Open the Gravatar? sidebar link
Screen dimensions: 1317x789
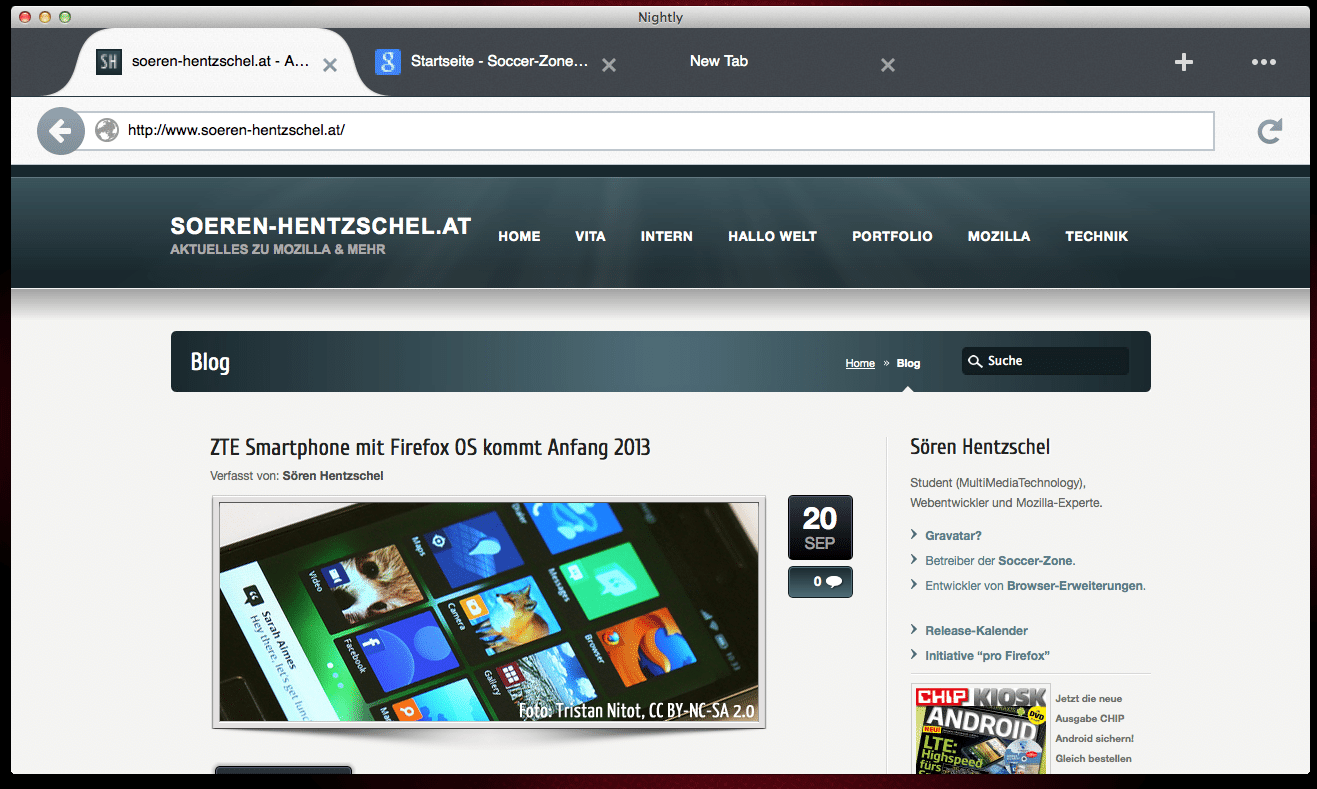point(953,536)
